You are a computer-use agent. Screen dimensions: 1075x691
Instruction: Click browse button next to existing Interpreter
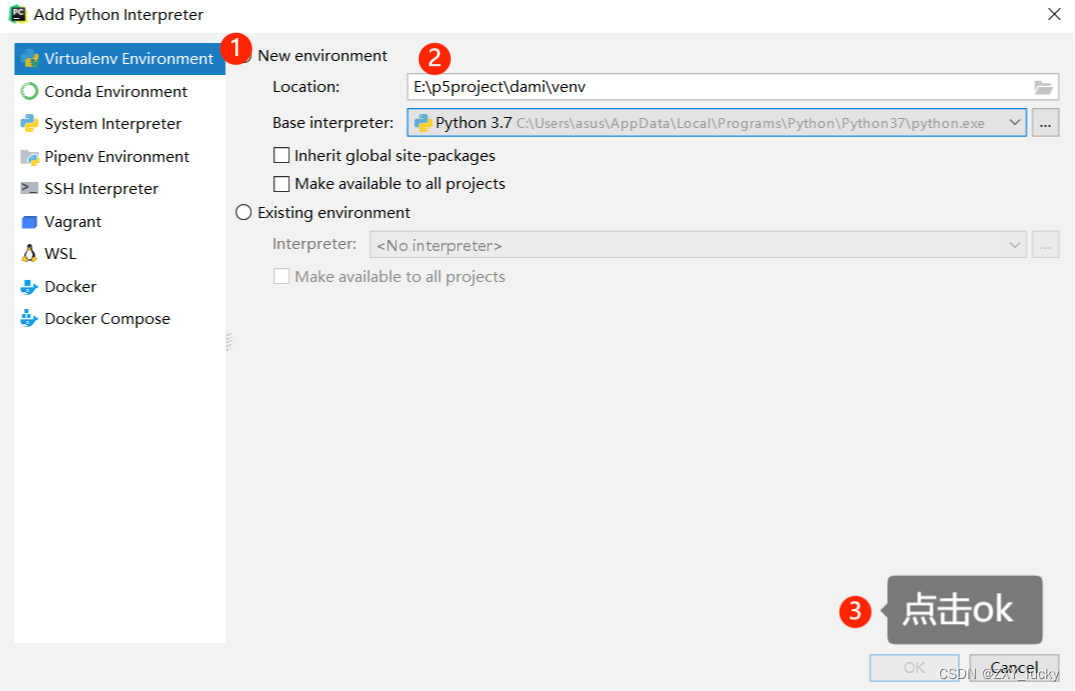coord(1046,245)
